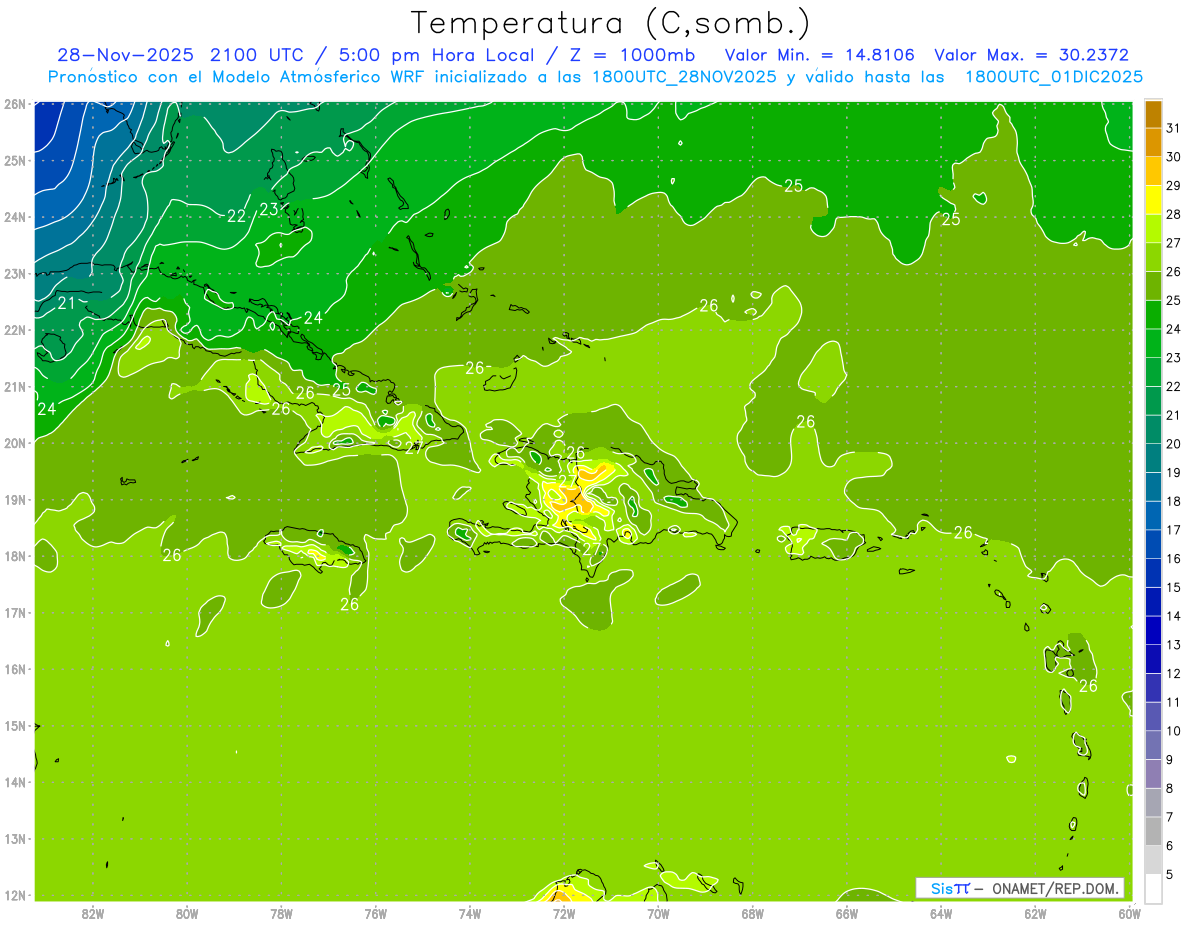Click longitude axis label "80W"
This screenshot has height=927, width=1200.
point(187,913)
